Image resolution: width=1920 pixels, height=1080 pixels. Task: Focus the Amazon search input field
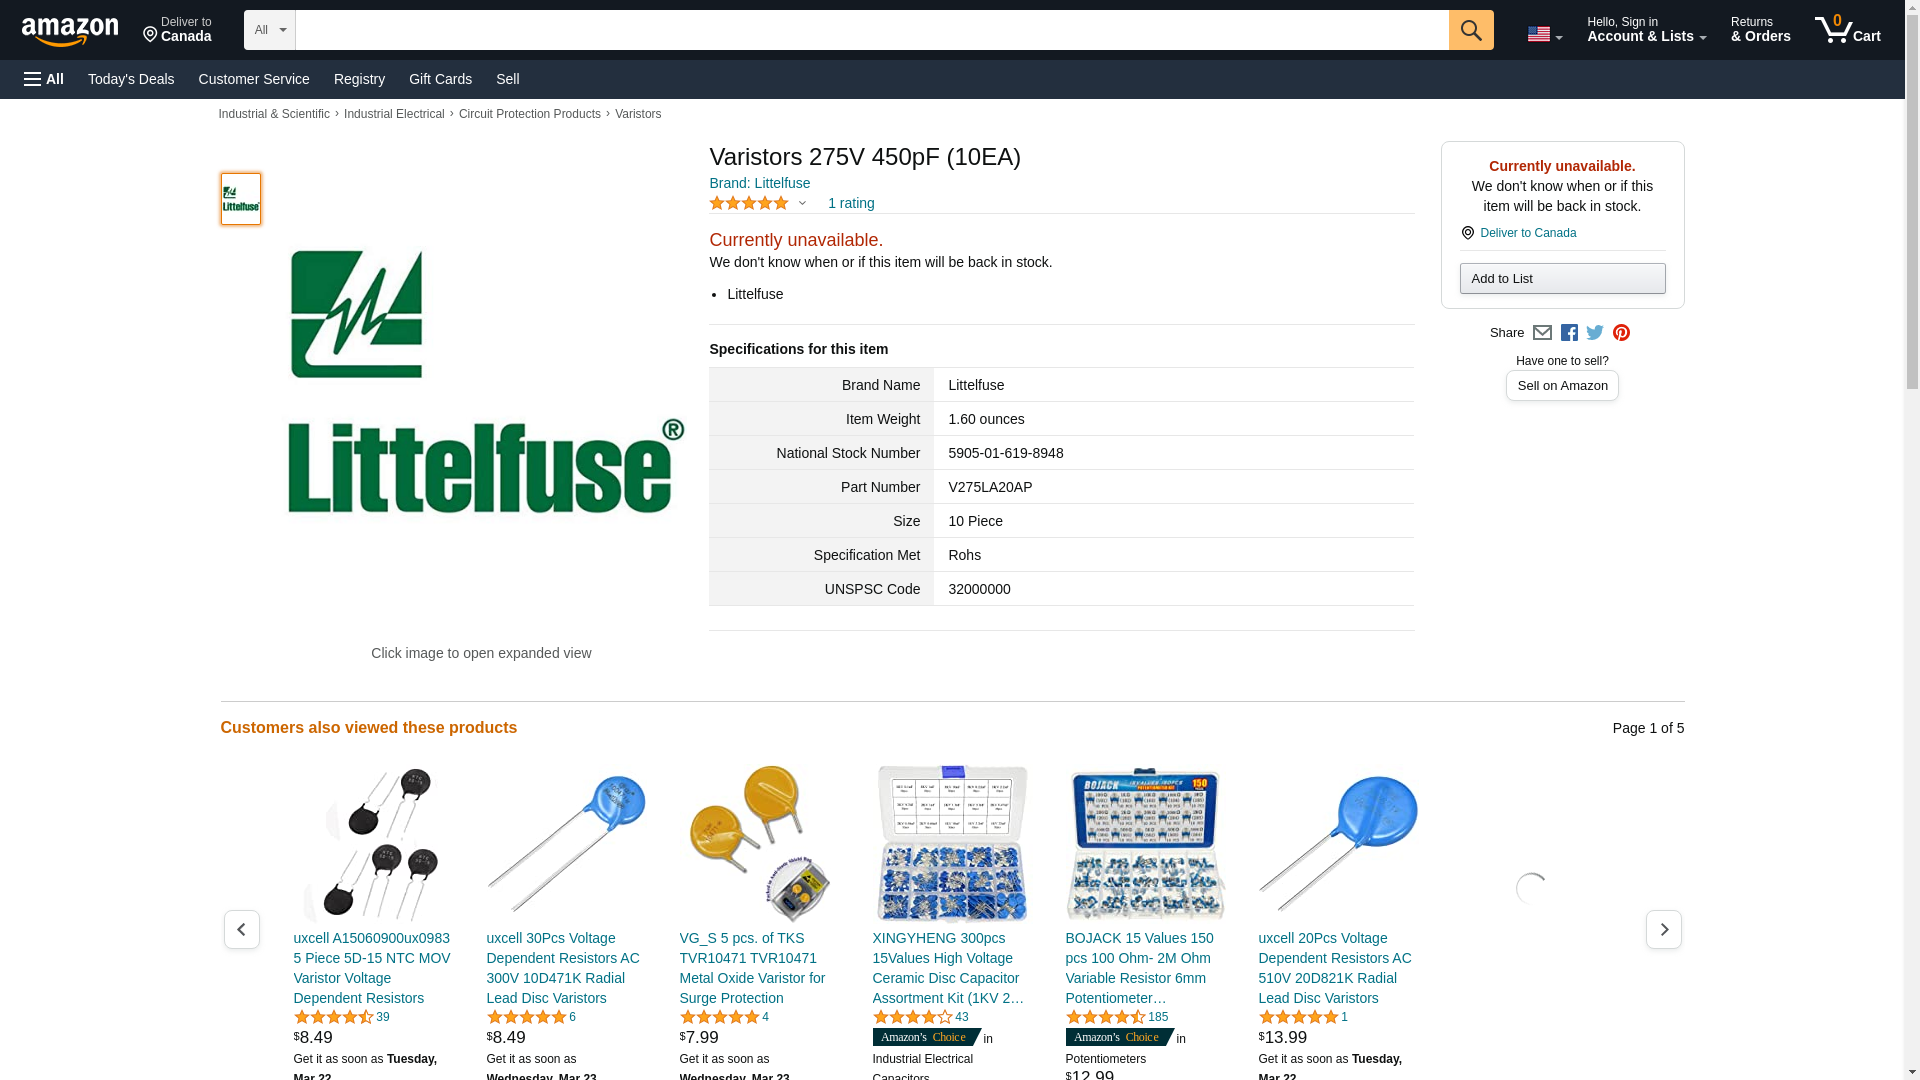871,30
